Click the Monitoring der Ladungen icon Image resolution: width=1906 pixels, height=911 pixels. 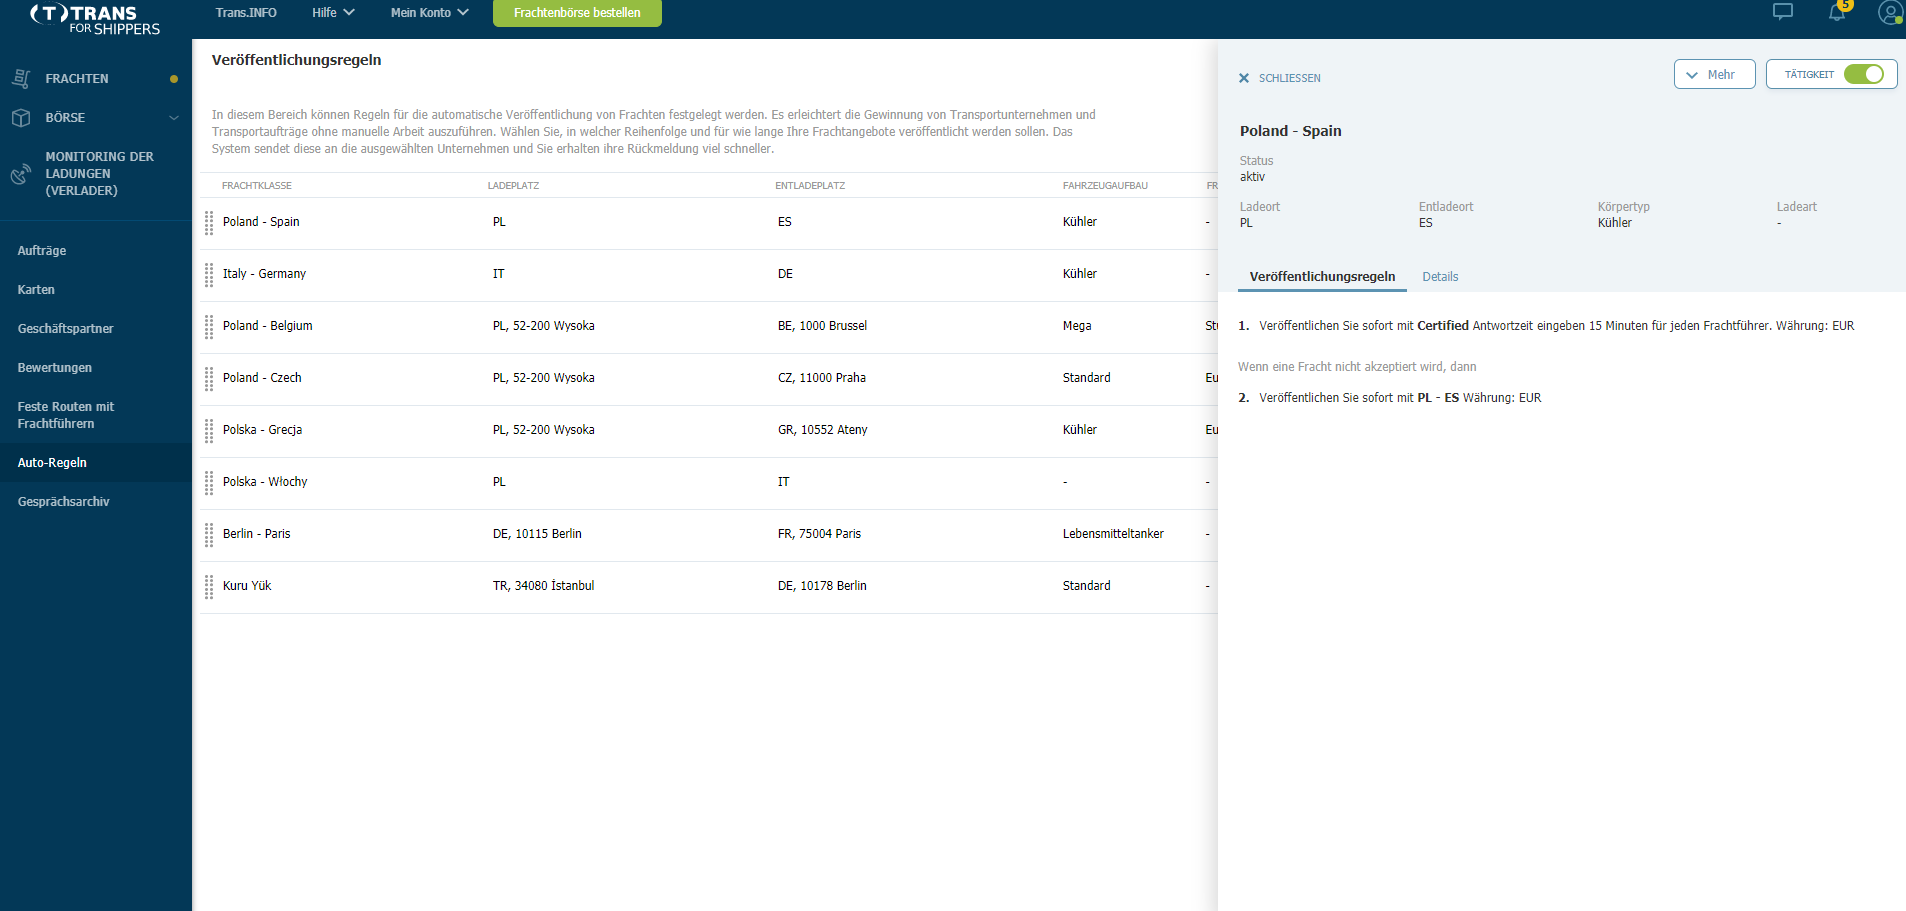pos(21,174)
